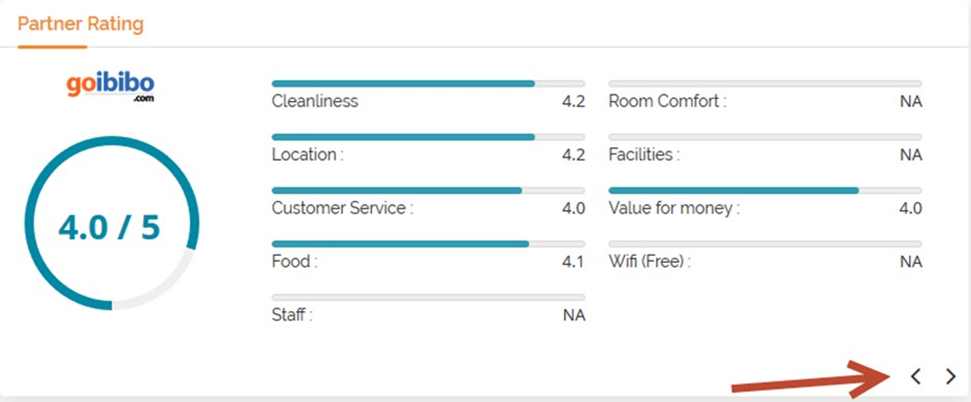The height and width of the screenshot is (402, 971).
Task: Click the previous arrow chevron
Action: pos(916,376)
